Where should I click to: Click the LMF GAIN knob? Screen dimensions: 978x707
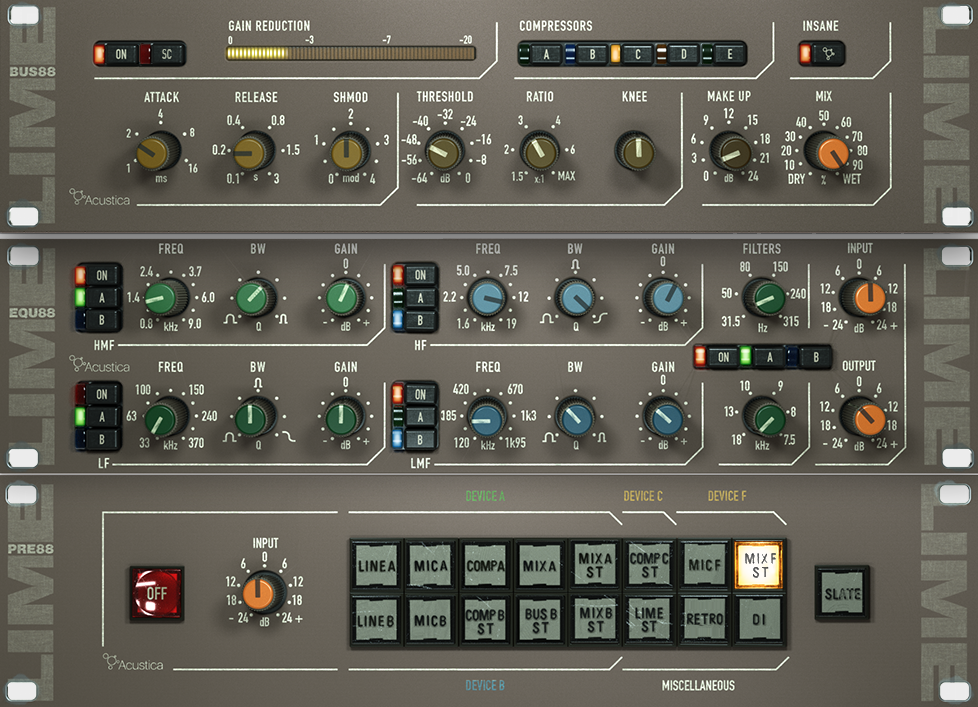coord(663,416)
